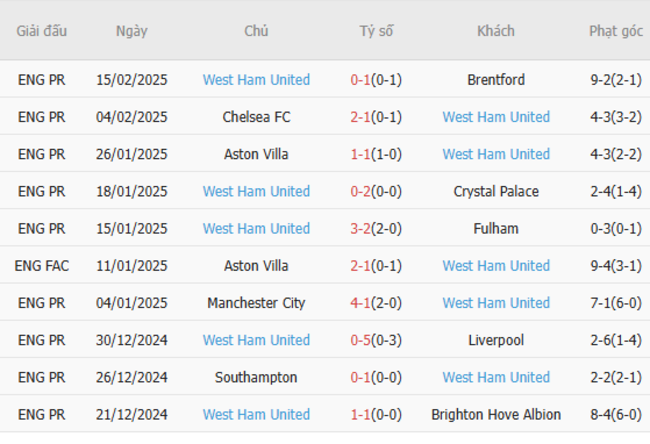Open West Ham United link in Crystal Palace row
This screenshot has height=444, width=650.
256,191
